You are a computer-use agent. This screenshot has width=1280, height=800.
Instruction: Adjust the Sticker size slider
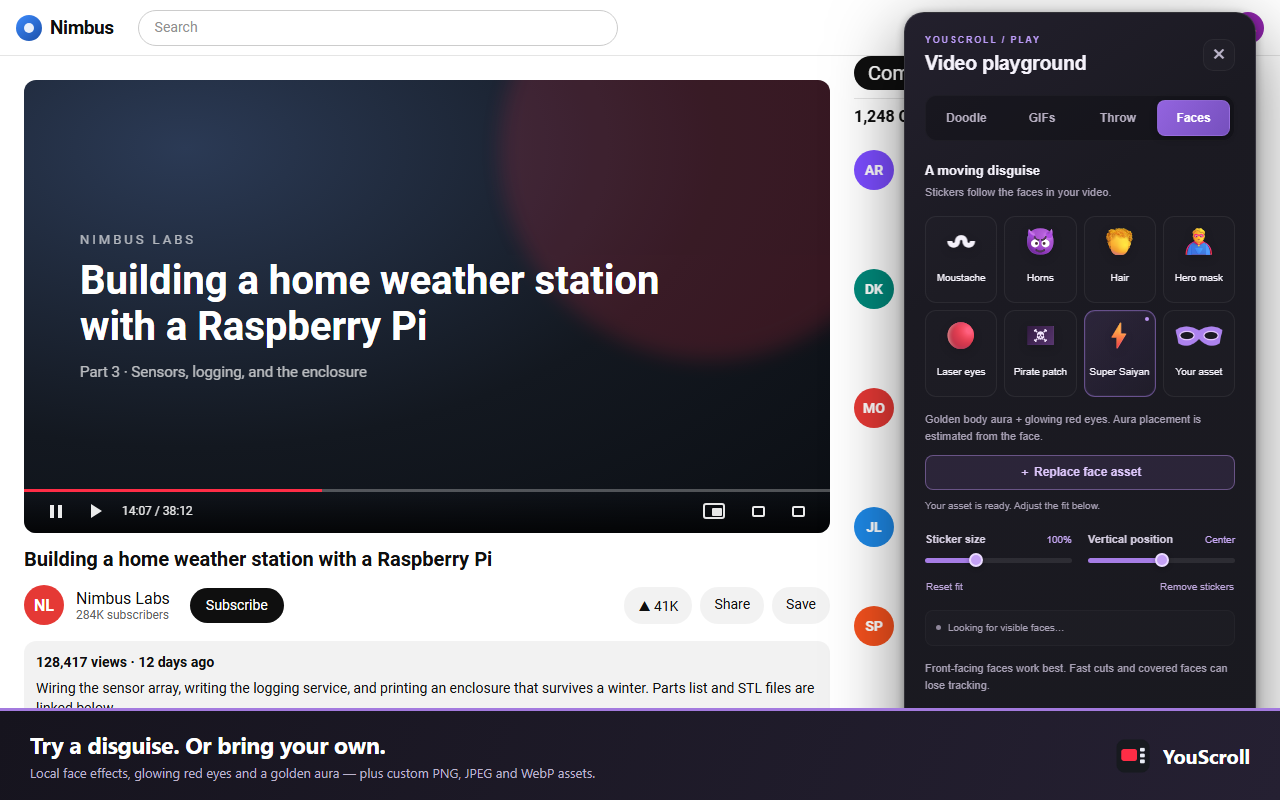tap(998, 560)
